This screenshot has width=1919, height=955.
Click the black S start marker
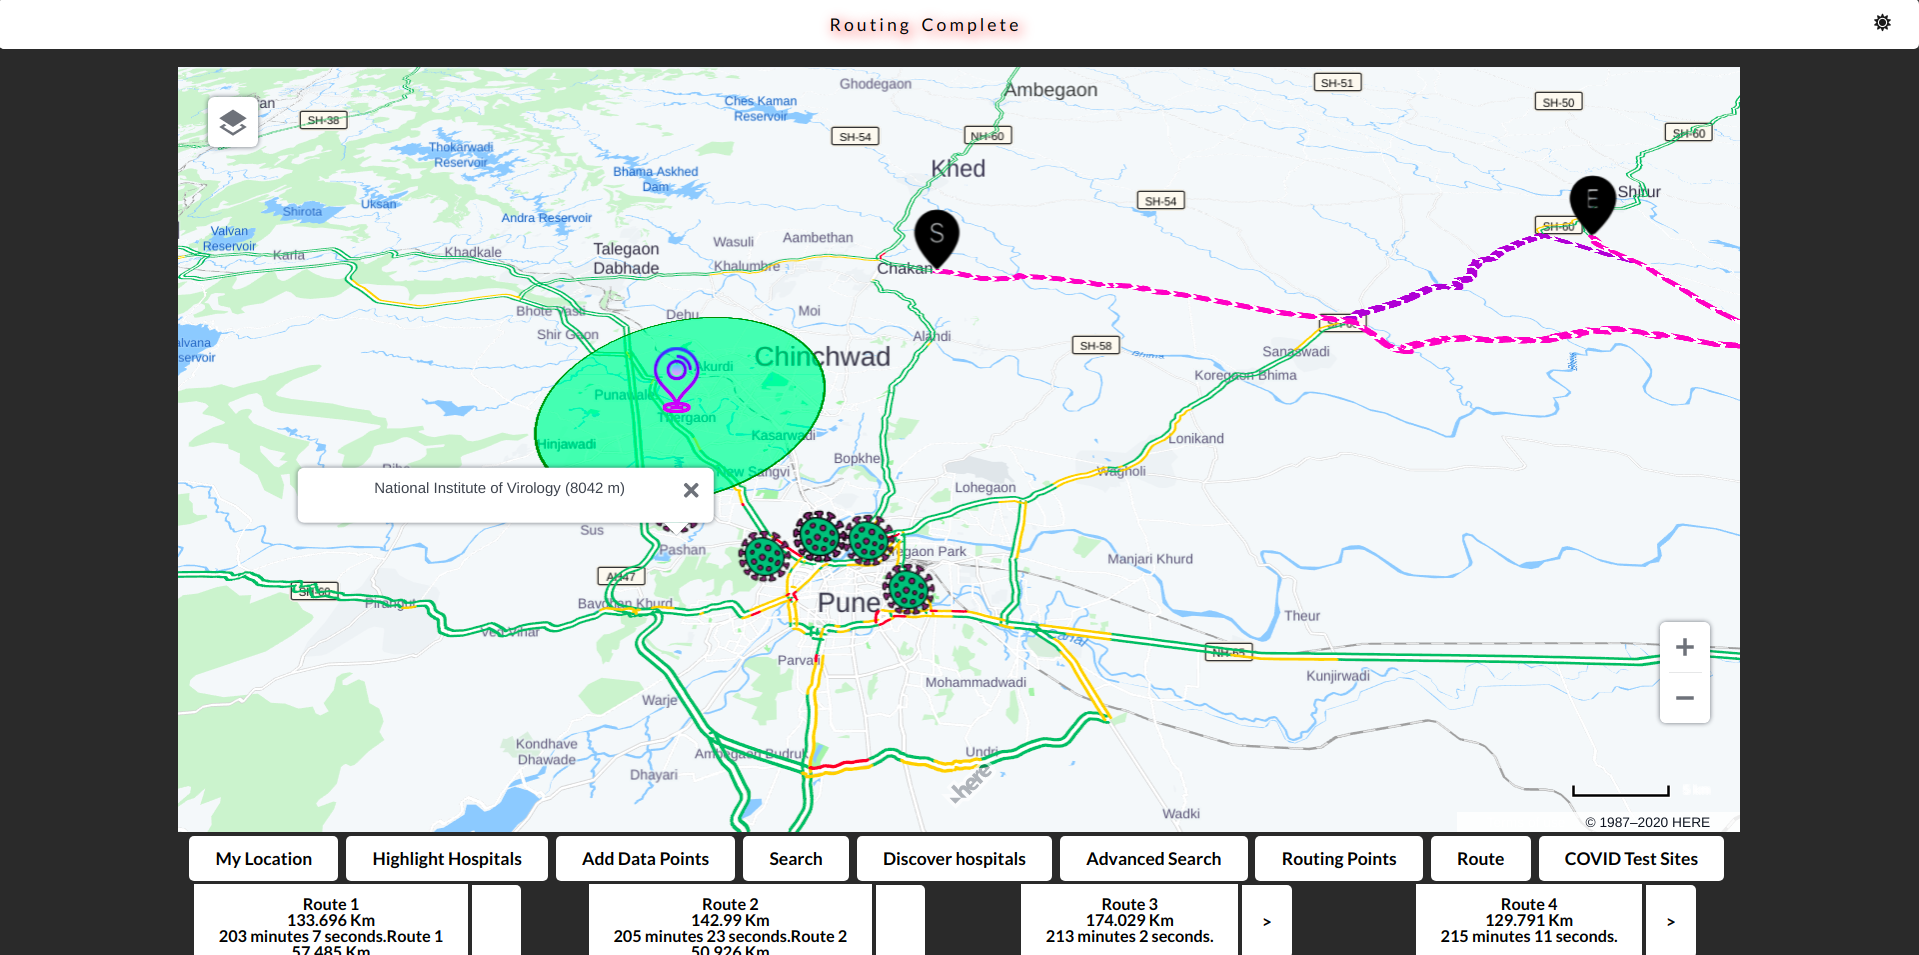click(937, 239)
